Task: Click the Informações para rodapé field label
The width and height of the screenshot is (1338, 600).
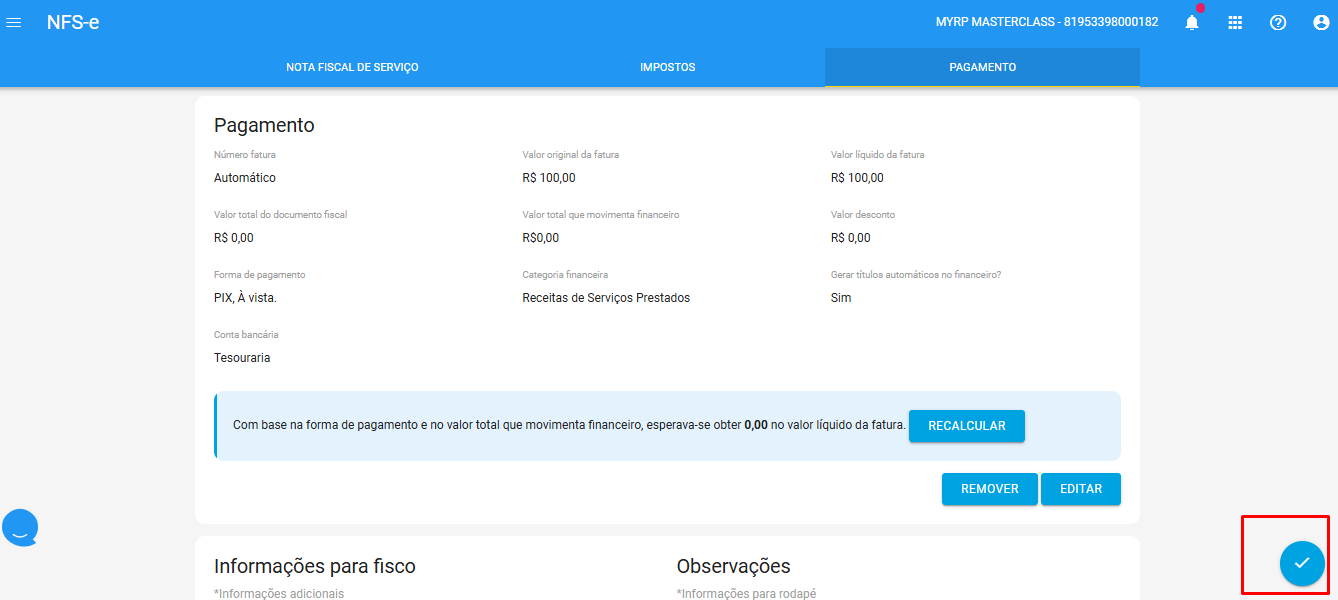Action: point(746,594)
